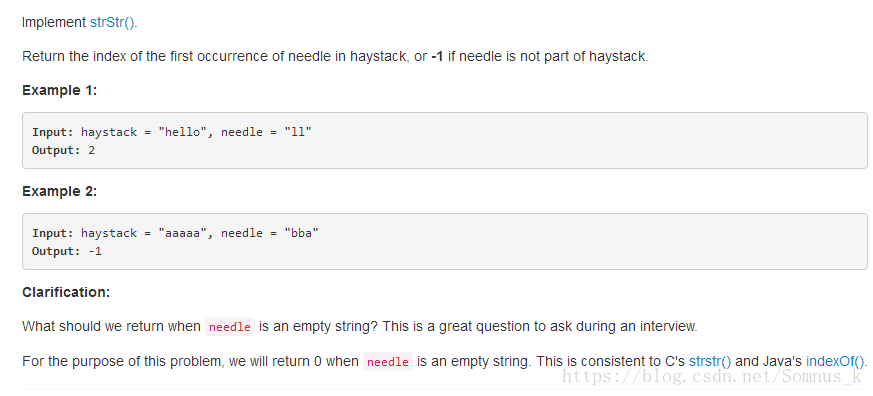Click the bold -1 in the description sentence
Screen dimensions: 873x396
click(437, 57)
